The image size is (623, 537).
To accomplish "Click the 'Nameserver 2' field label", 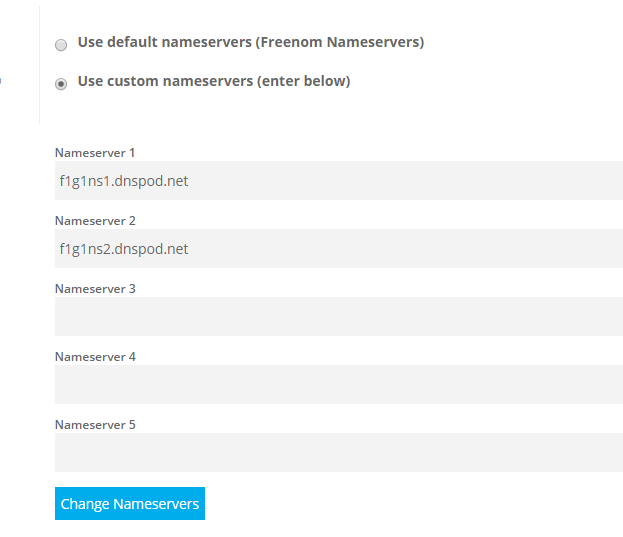I will point(95,221).
